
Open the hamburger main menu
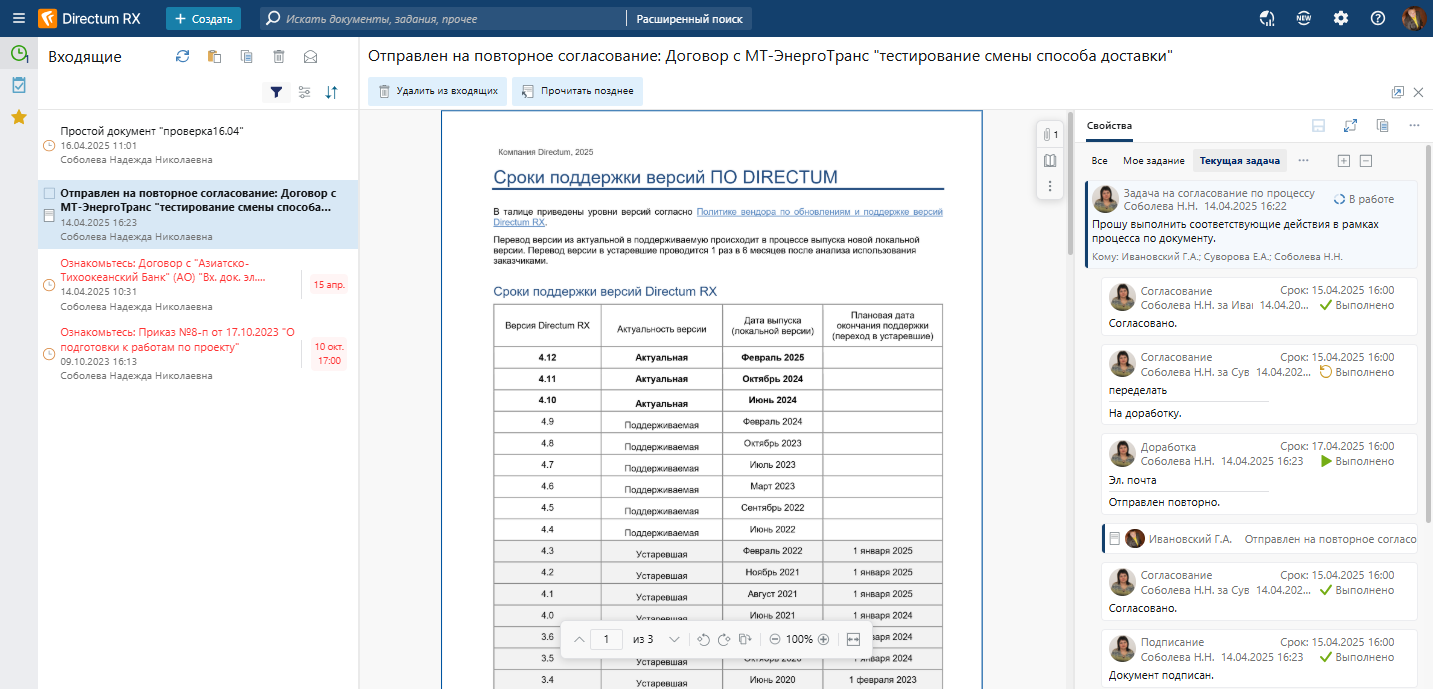[x=19, y=18]
